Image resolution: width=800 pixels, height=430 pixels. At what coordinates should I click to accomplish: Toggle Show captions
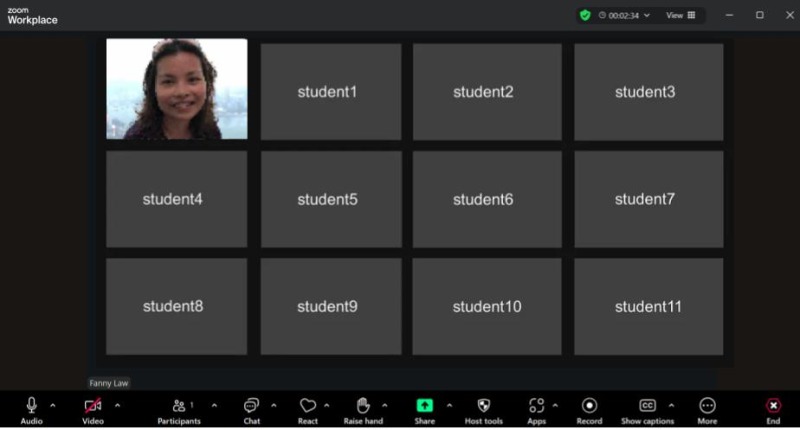[647, 406]
